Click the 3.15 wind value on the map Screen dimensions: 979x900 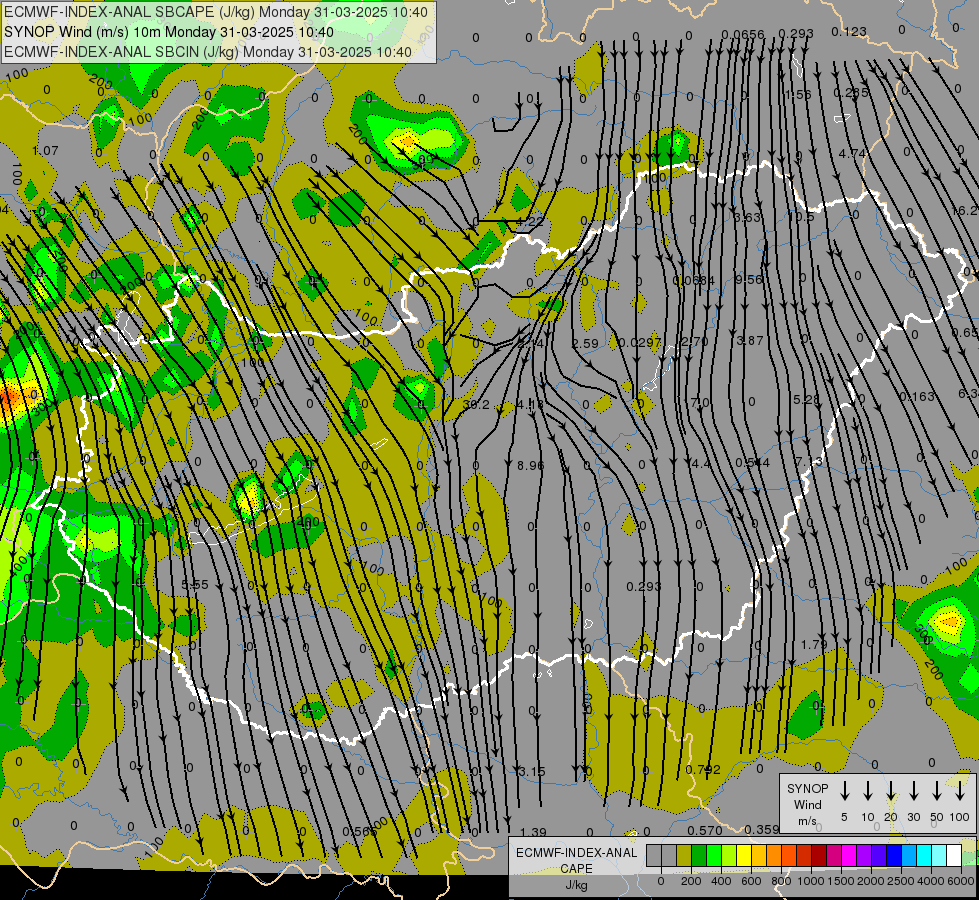coord(532,772)
